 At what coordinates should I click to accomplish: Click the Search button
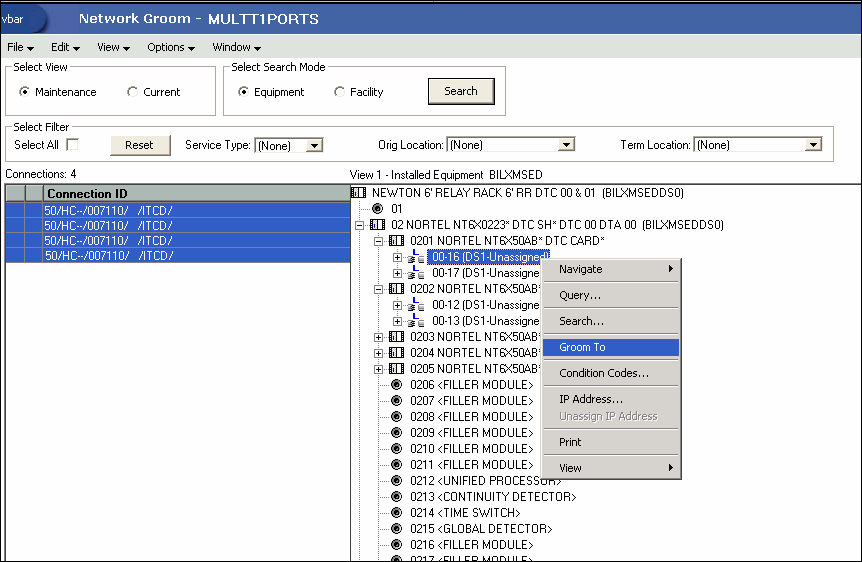[461, 91]
